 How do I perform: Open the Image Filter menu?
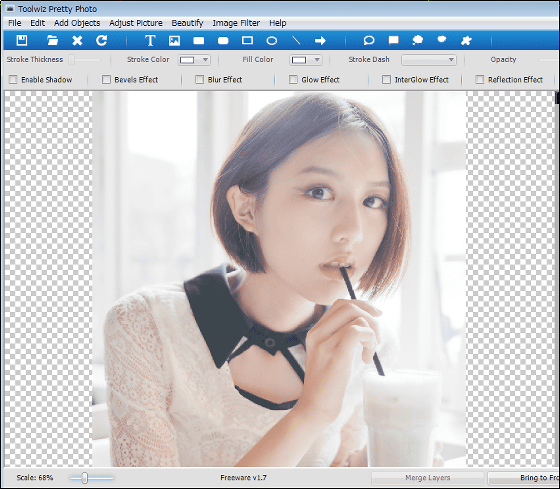click(236, 23)
